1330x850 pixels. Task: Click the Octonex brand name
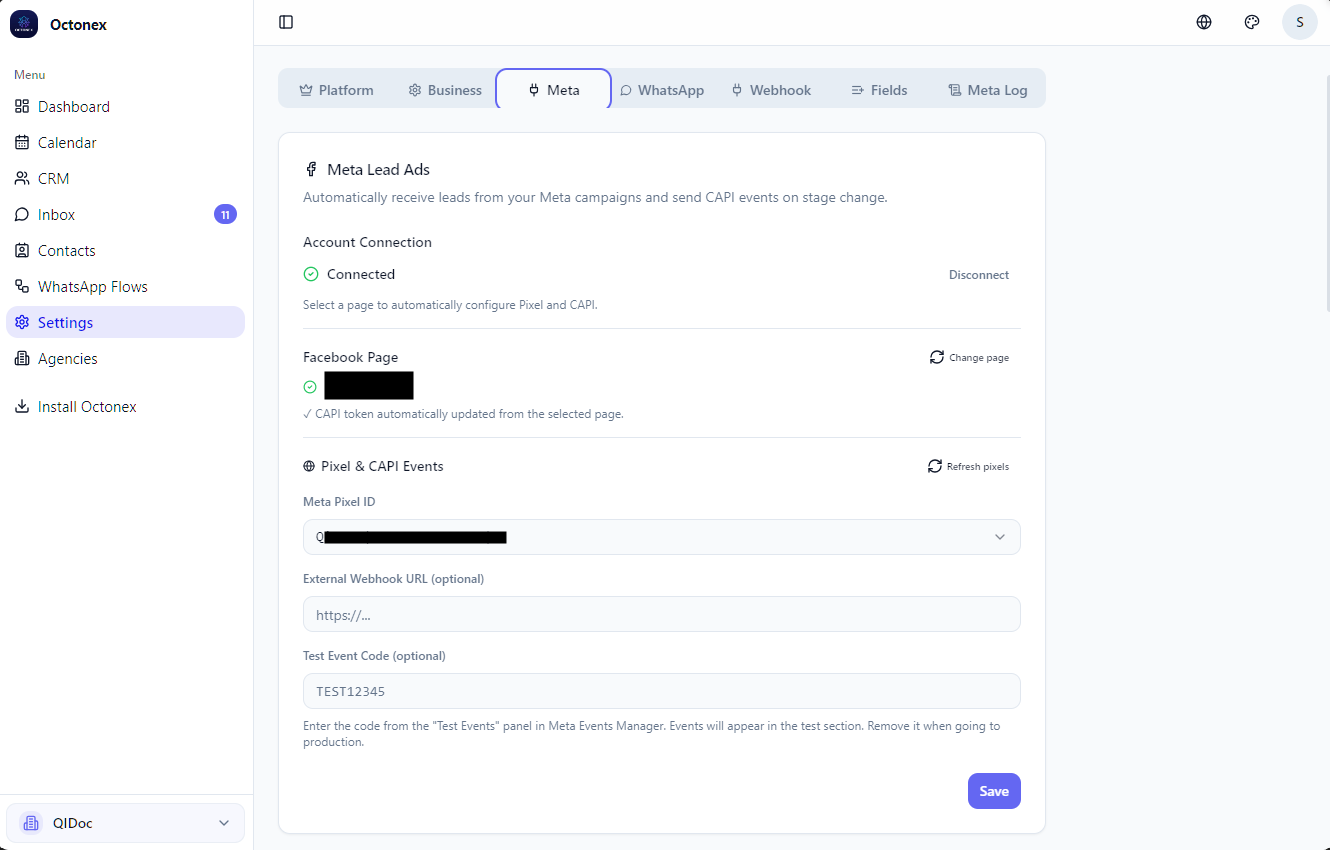tap(78, 24)
